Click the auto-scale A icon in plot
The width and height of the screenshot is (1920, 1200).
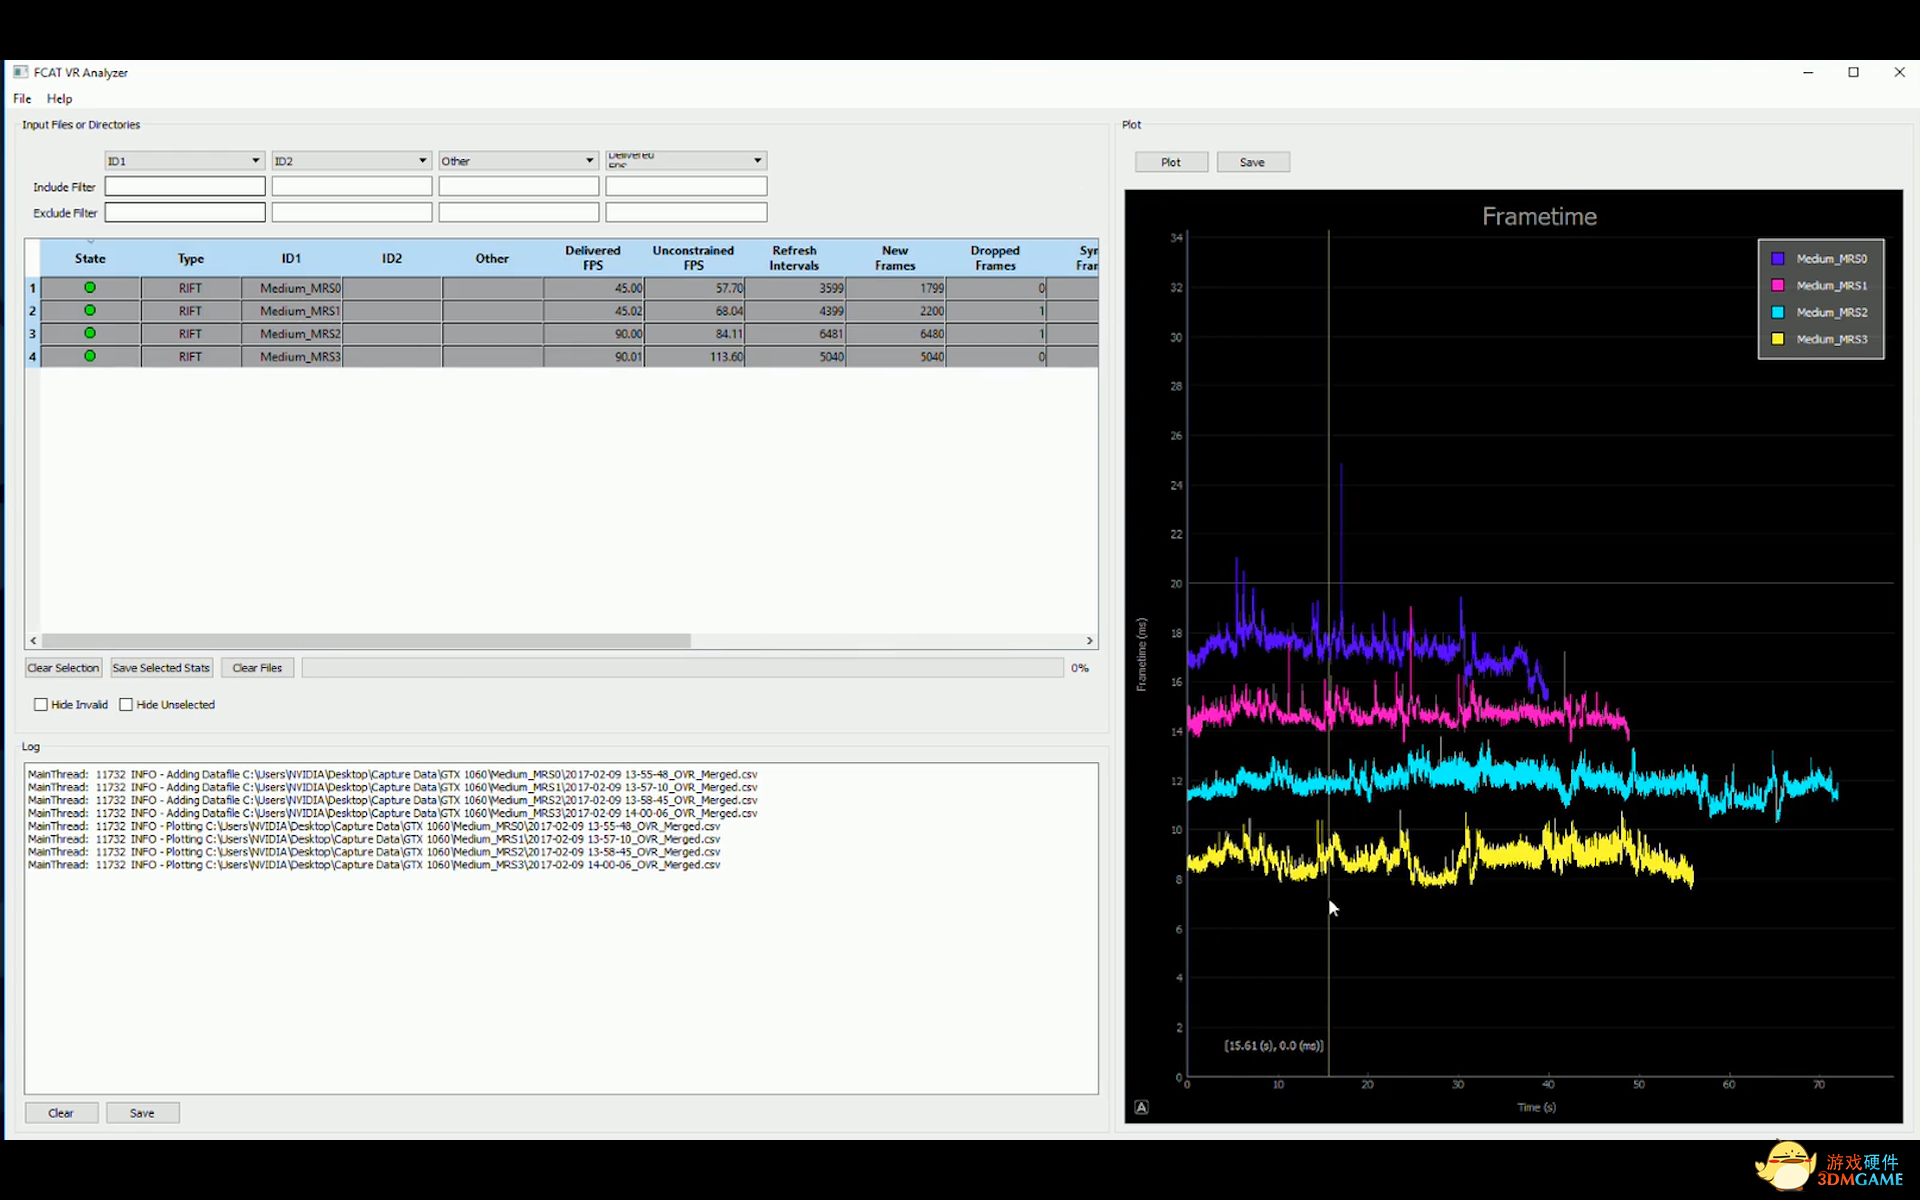coord(1141,1107)
